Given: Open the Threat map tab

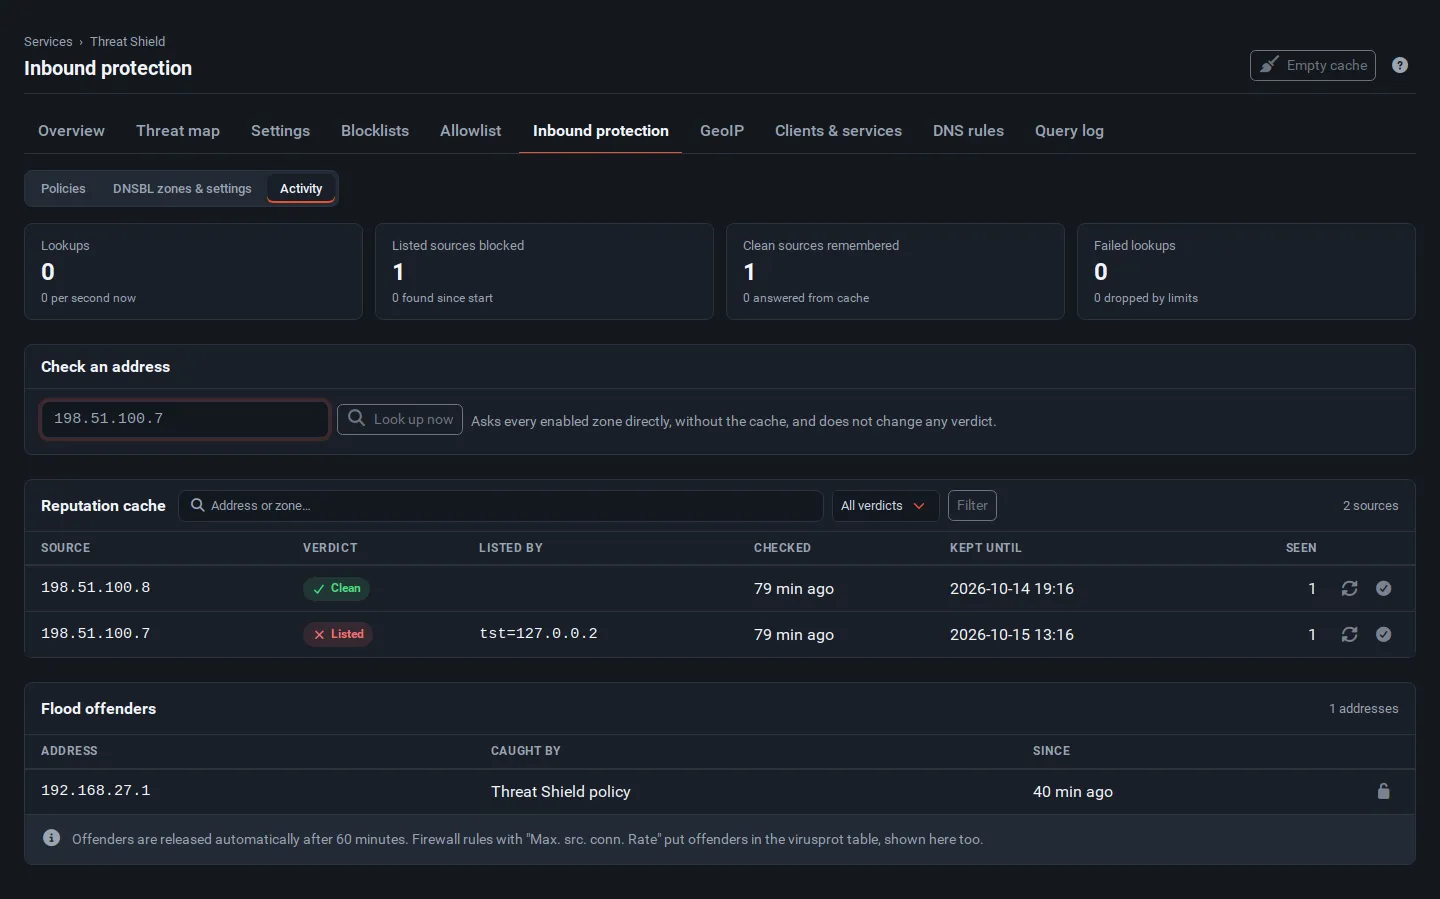Looking at the screenshot, I should (x=178, y=131).
